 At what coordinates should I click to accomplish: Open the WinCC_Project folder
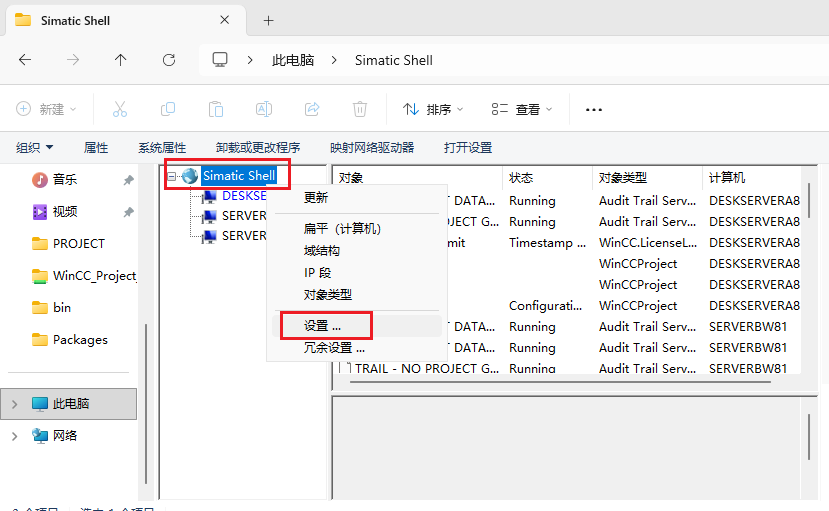click(x=84, y=276)
